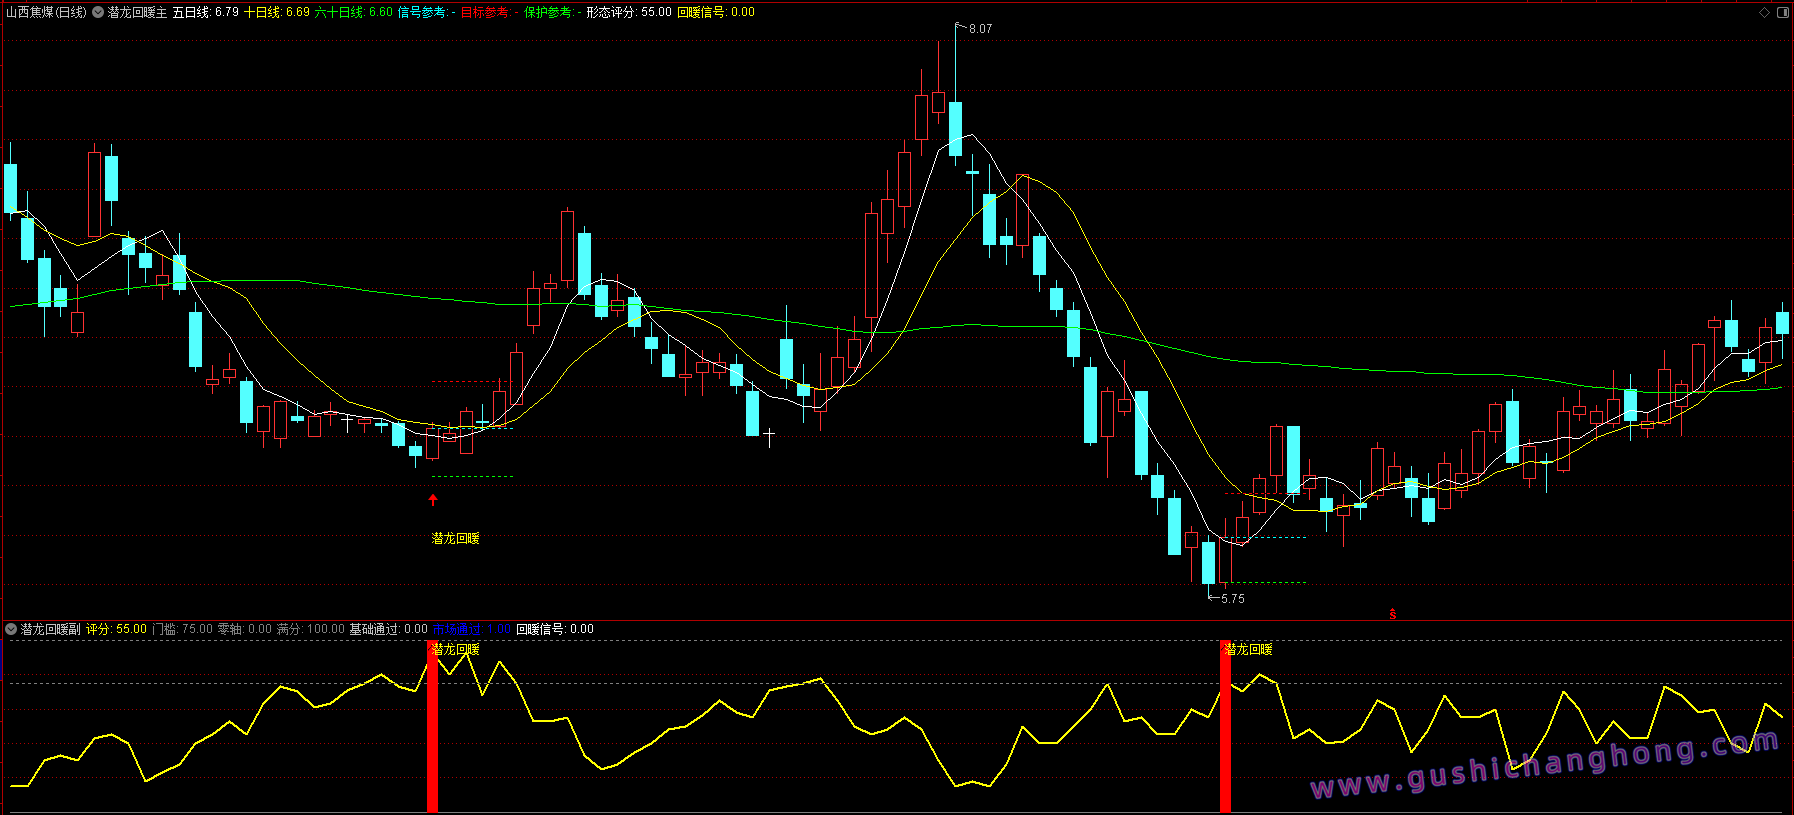Select the 潜龙回暖主 main indicator name
Screen dimensions: 1794x815
tap(138, 13)
